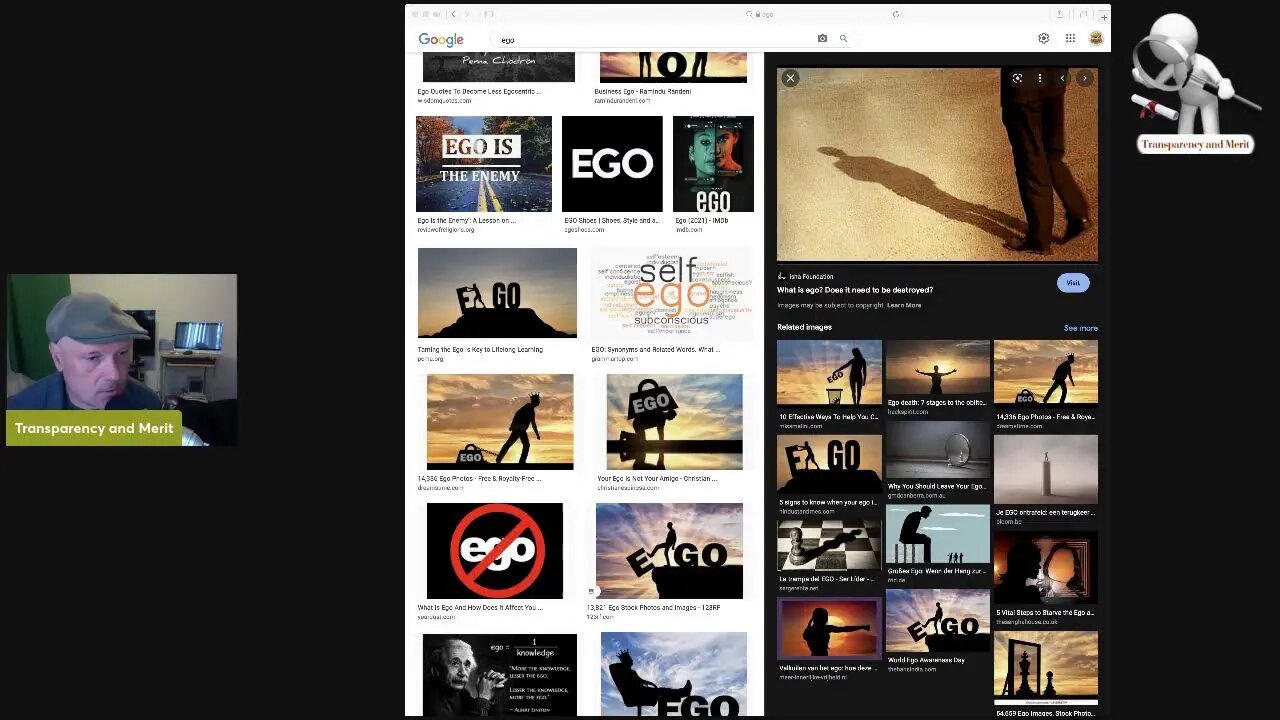The height and width of the screenshot is (720, 1280).
Task: Click the magnifier search button
Action: click(843, 39)
